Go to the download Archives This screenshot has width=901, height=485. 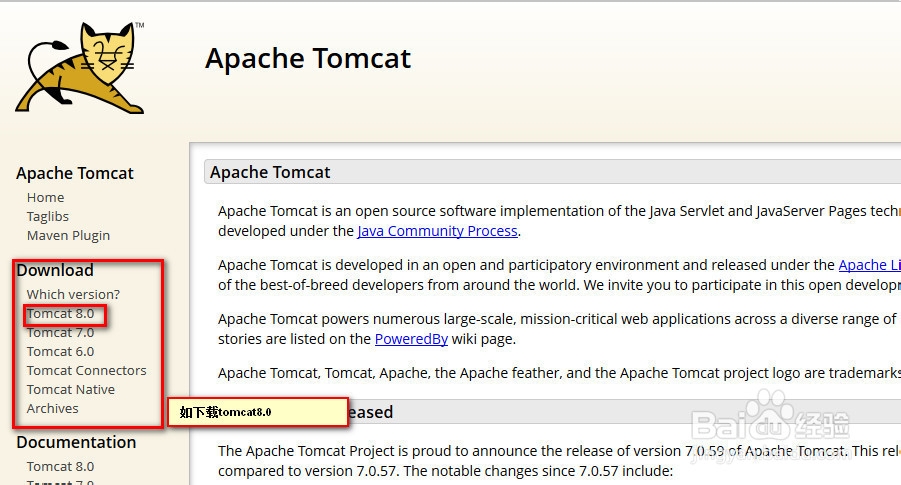[52, 408]
